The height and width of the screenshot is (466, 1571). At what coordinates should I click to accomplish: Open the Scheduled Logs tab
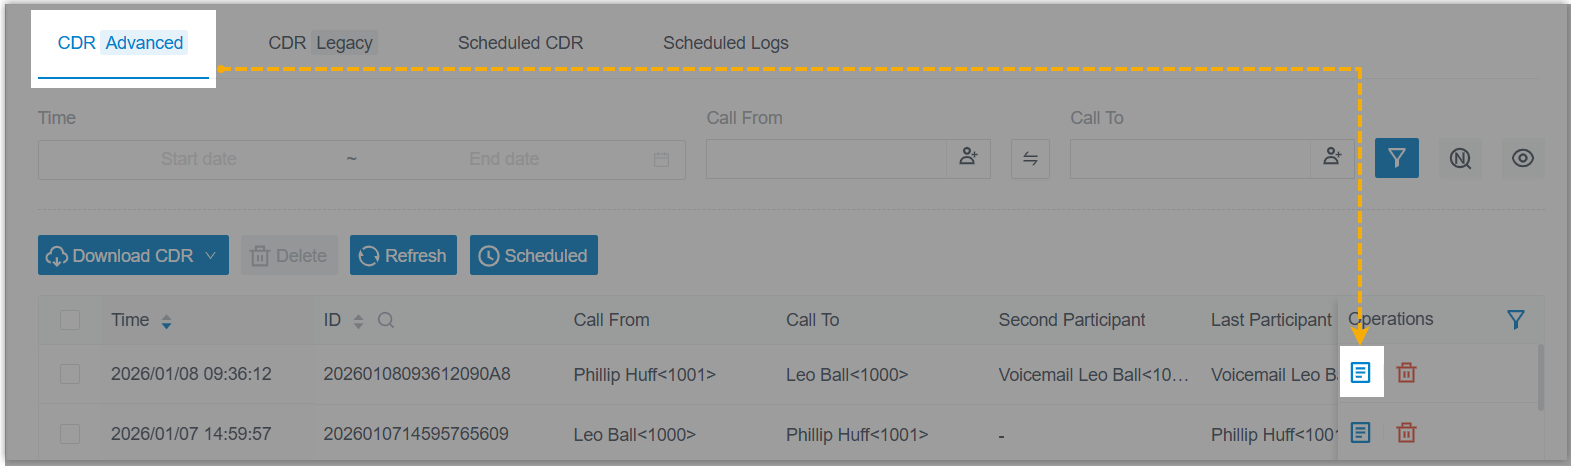pyautogui.click(x=725, y=43)
